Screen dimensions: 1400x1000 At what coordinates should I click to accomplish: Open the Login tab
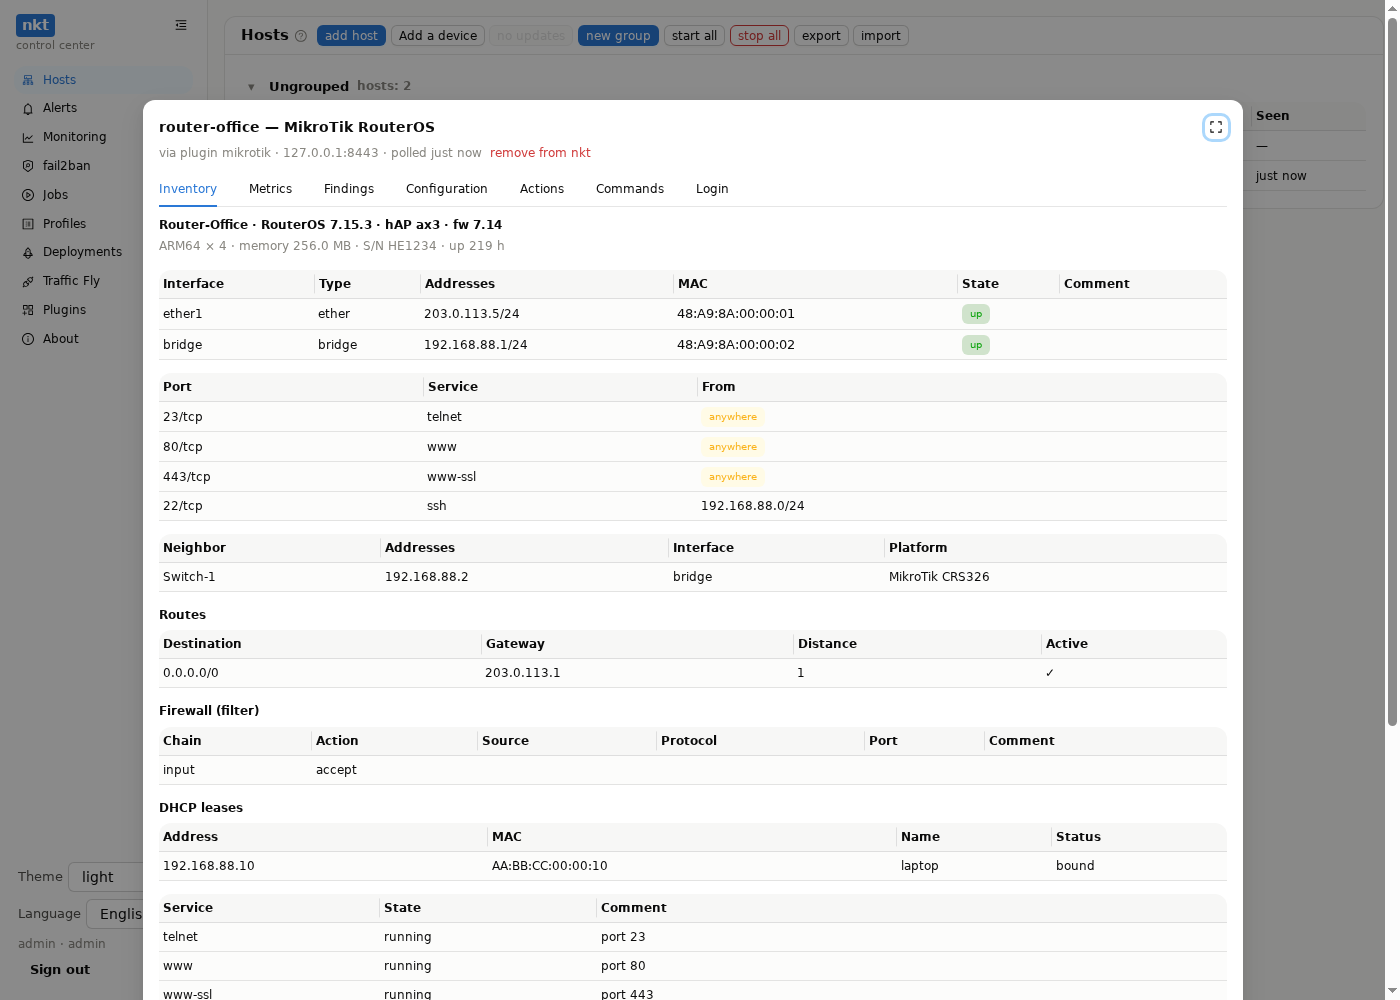point(712,189)
